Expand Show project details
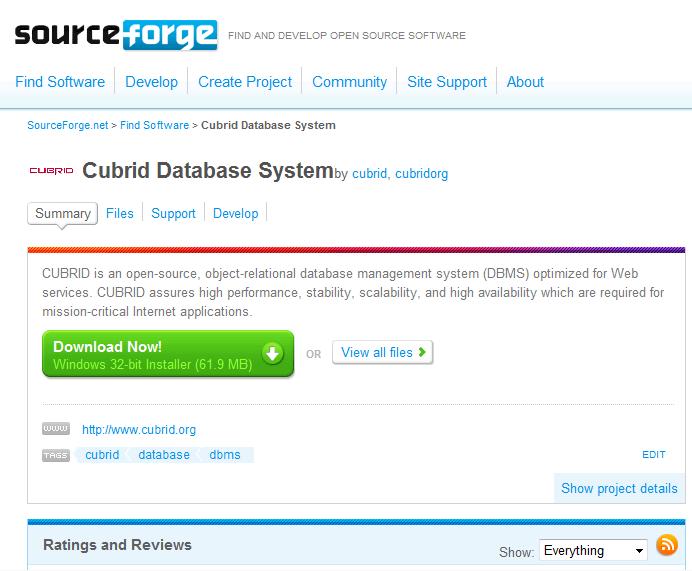The height and width of the screenshot is (571, 692). tap(619, 488)
